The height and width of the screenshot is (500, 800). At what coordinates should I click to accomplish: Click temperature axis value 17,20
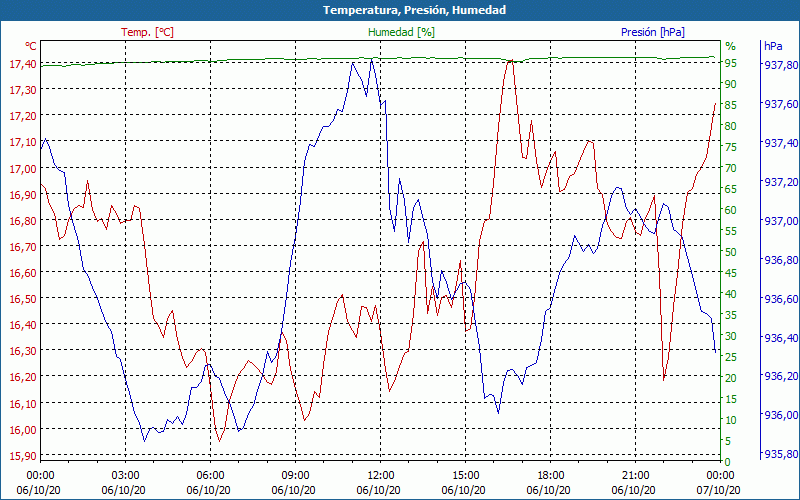click(x=22, y=116)
